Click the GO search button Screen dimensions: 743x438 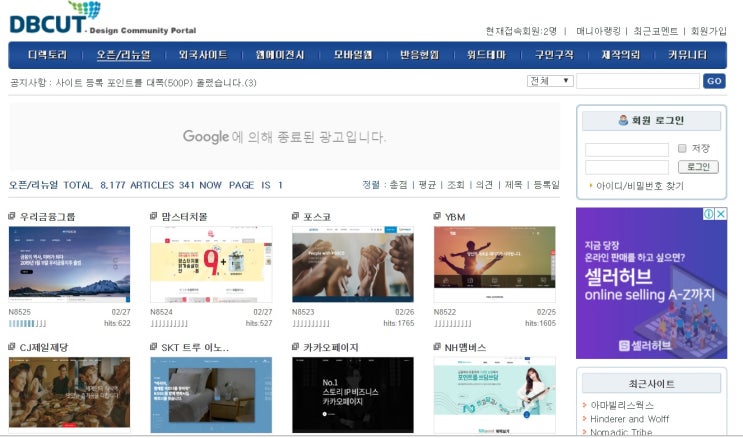click(x=714, y=81)
